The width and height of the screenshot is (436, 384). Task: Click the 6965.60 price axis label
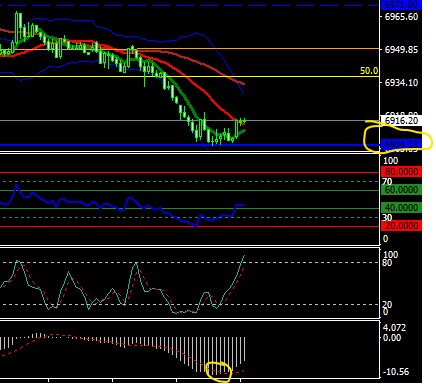tap(401, 17)
